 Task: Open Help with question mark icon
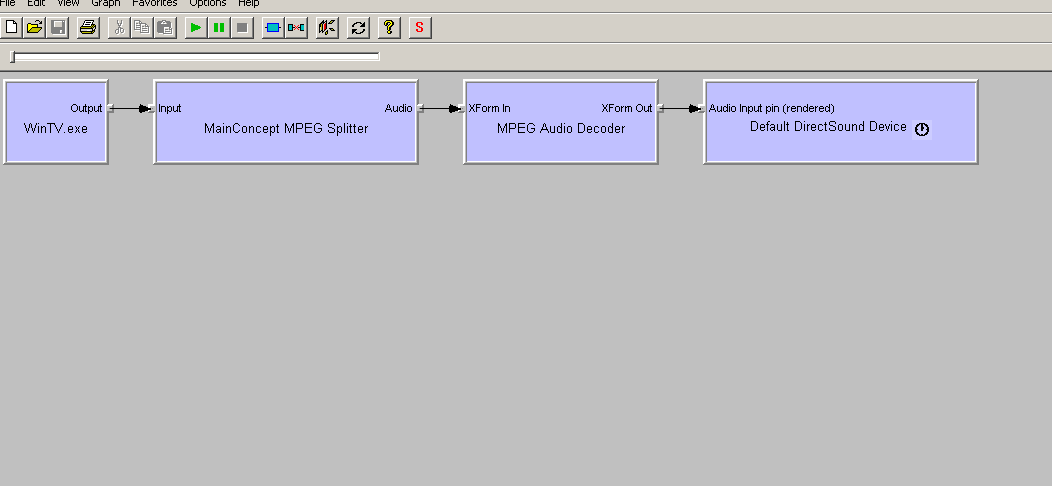pos(389,28)
